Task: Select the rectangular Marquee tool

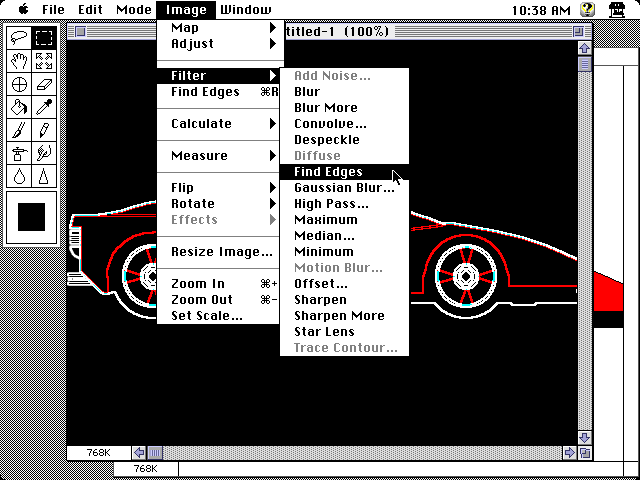Action: (x=44, y=38)
